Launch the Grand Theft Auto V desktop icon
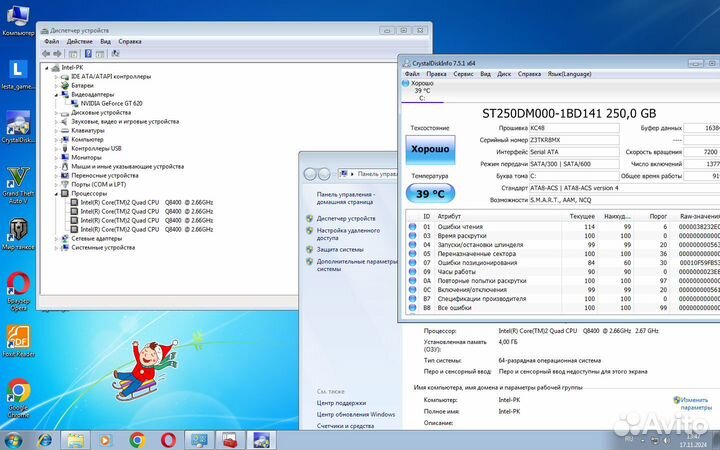Viewport: 720px width, 450px height. coord(16,179)
